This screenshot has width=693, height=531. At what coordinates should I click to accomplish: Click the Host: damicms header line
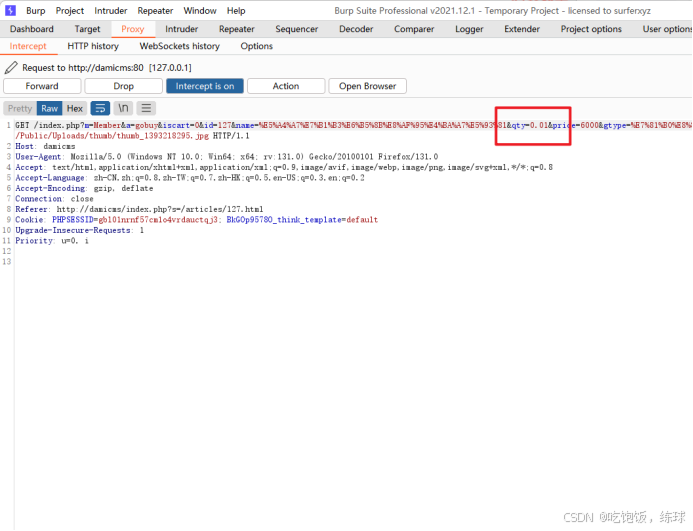click(45, 146)
